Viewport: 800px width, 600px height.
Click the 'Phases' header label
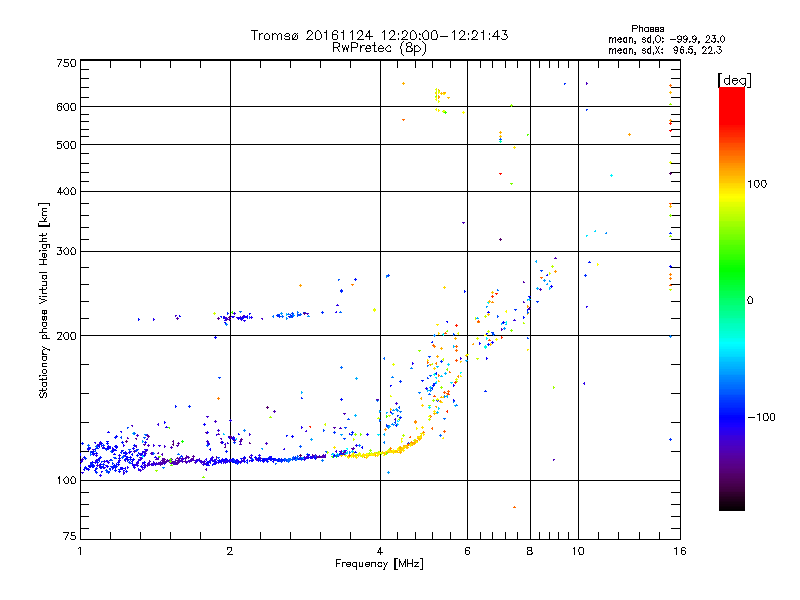click(x=647, y=29)
